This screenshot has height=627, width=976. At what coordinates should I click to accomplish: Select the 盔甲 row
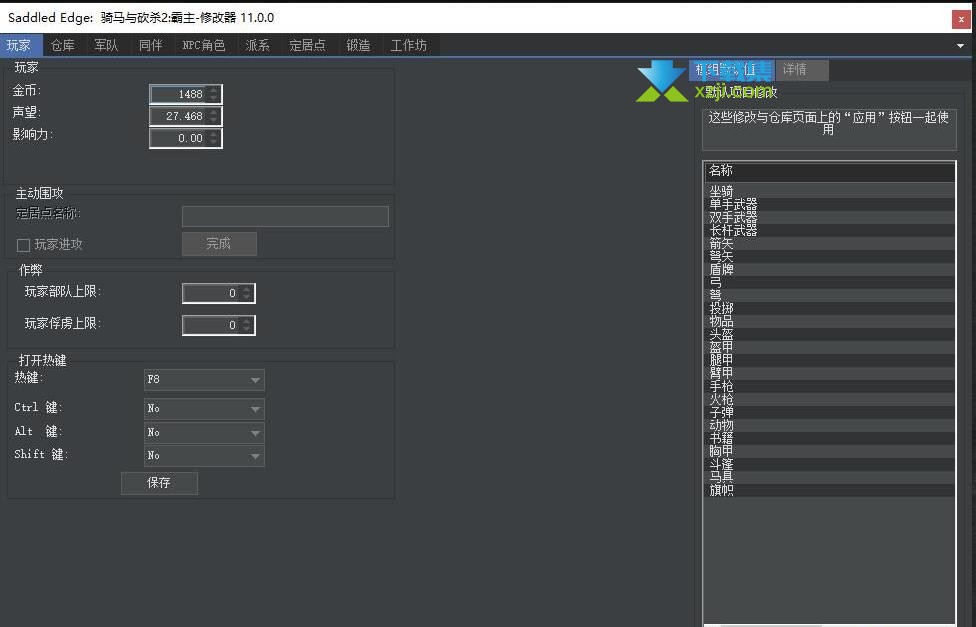pos(830,347)
